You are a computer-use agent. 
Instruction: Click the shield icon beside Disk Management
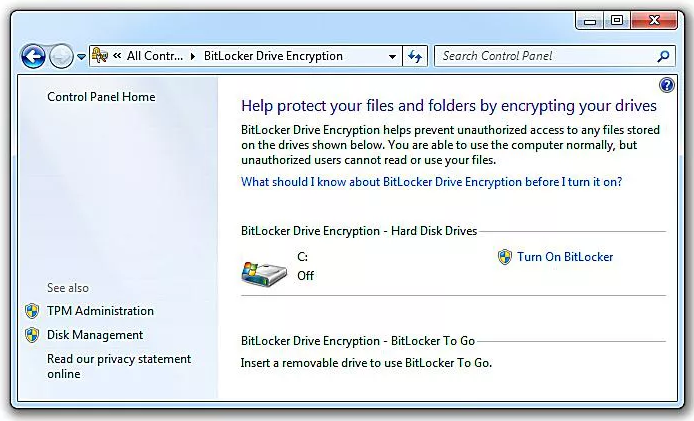(x=32, y=335)
